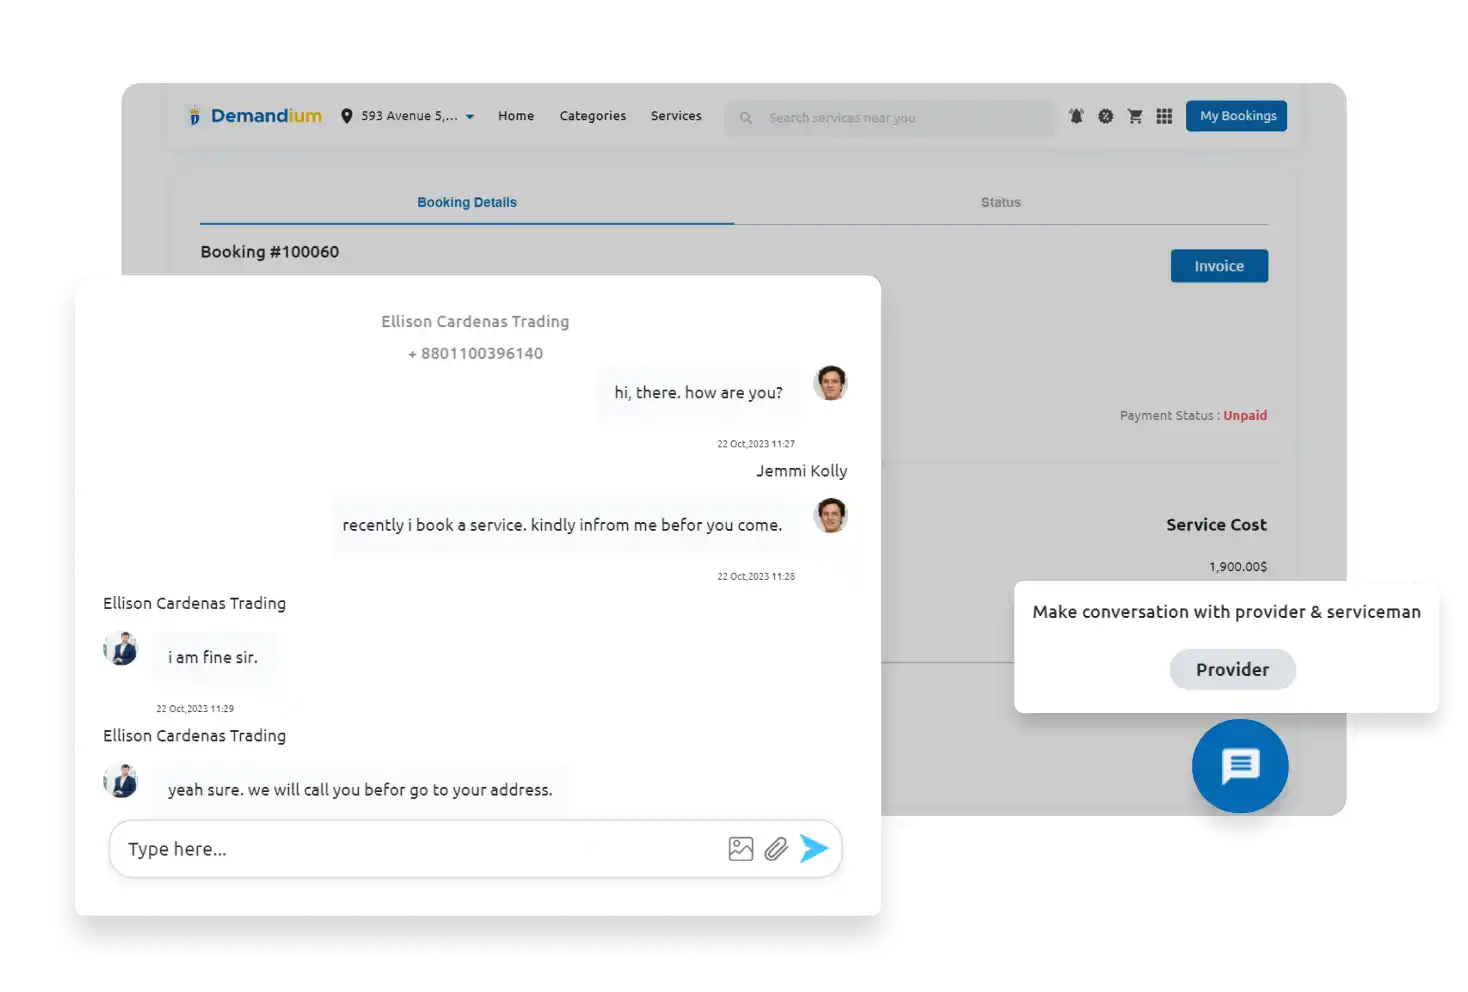Focus the Search services near you field
Screen dimensions: 1468x992
[889, 118]
